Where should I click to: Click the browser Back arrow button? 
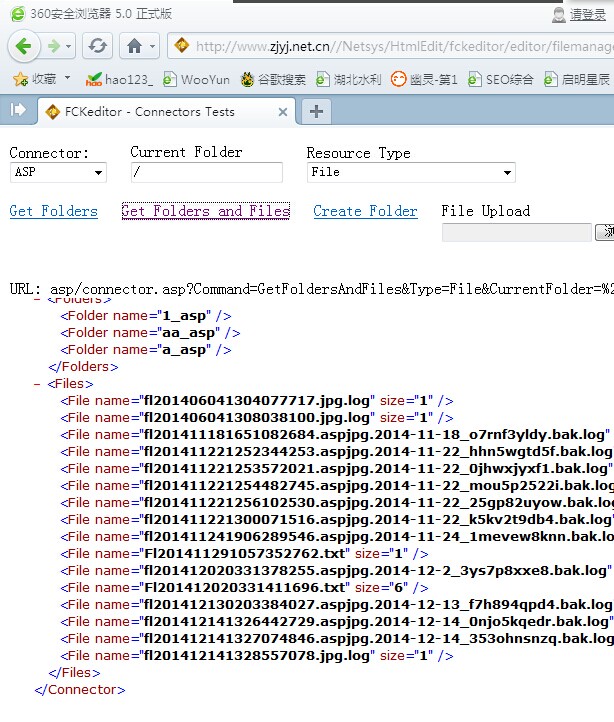pyautogui.click(x=23, y=46)
